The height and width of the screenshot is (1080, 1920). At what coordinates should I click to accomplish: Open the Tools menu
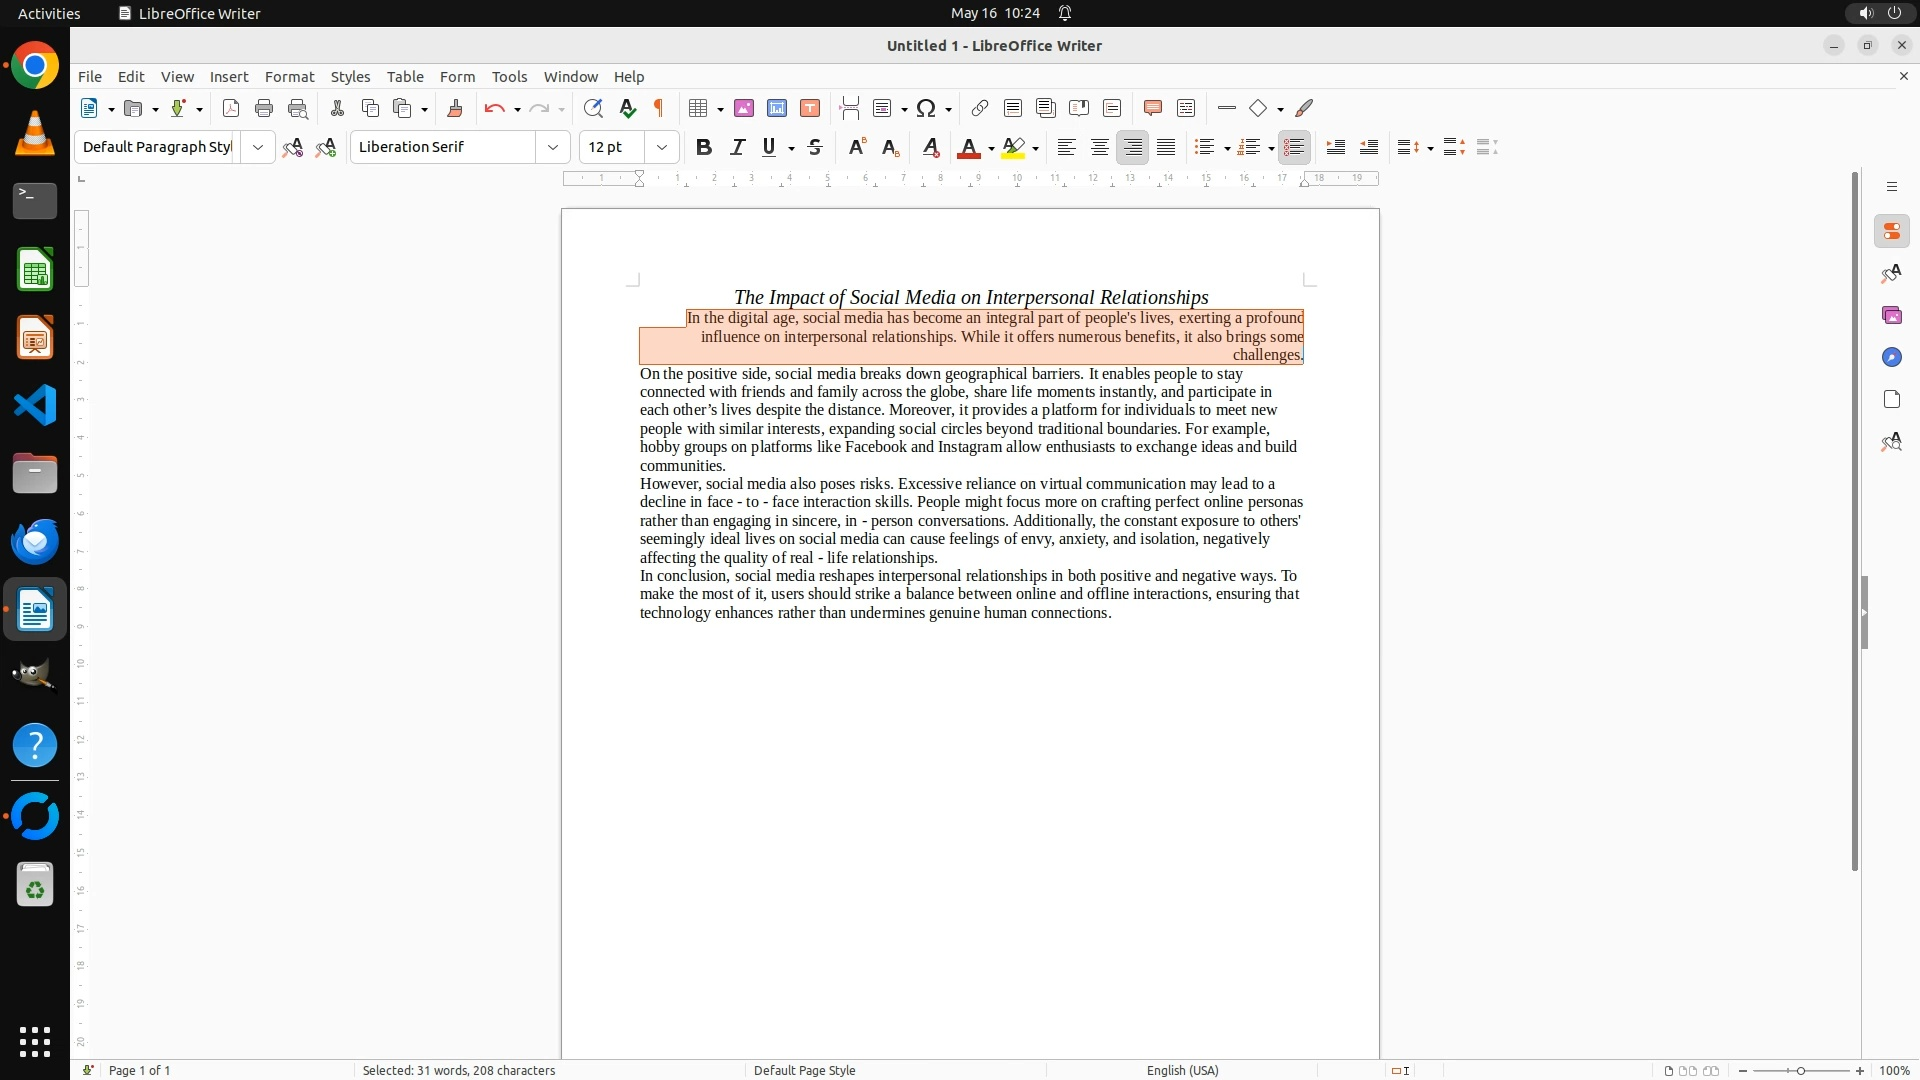pyautogui.click(x=509, y=77)
